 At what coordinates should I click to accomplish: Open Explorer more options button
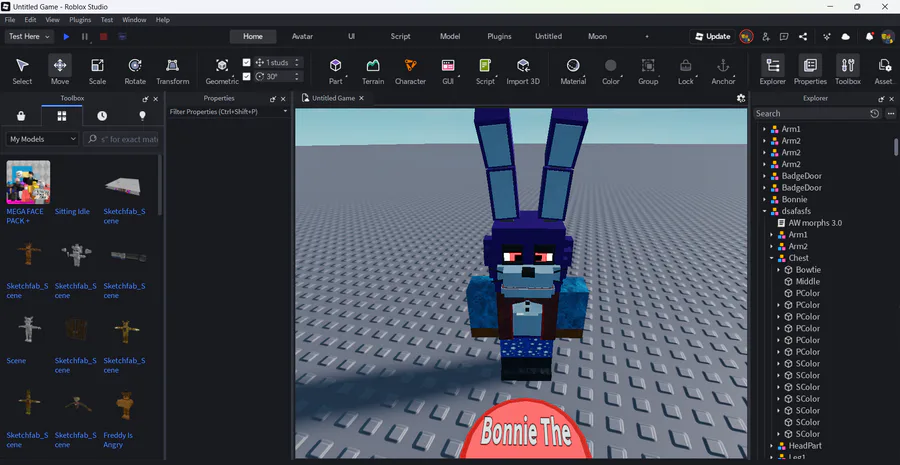(891, 114)
